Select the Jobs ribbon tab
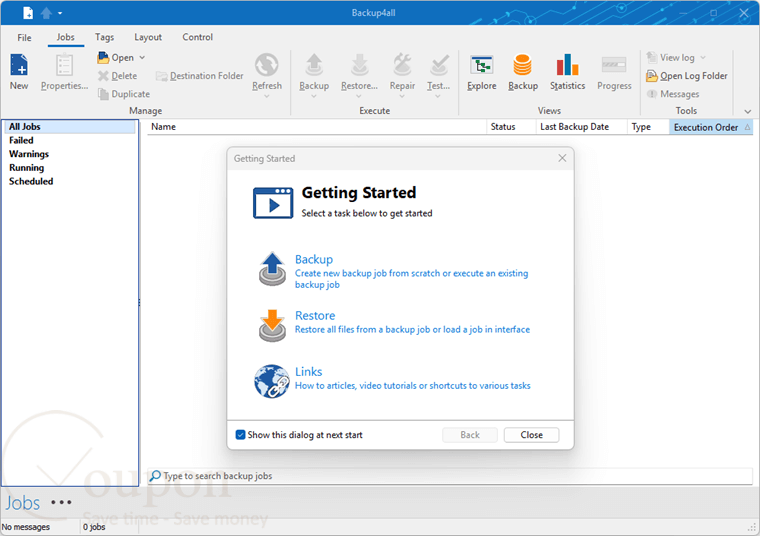 65,37
